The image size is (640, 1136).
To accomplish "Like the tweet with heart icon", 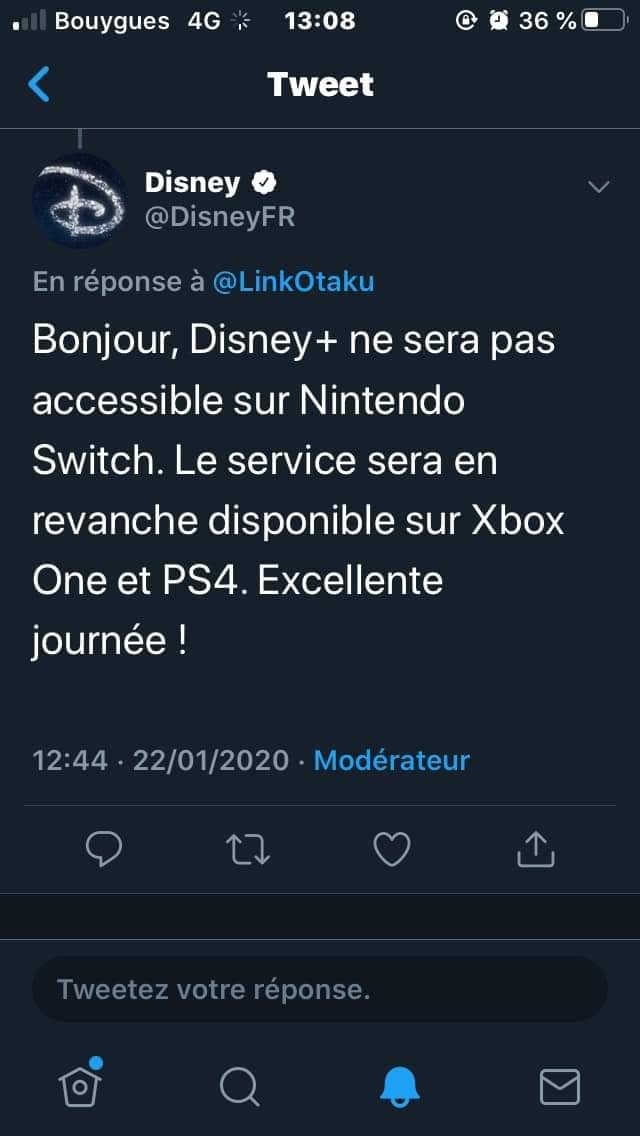I will (x=391, y=849).
